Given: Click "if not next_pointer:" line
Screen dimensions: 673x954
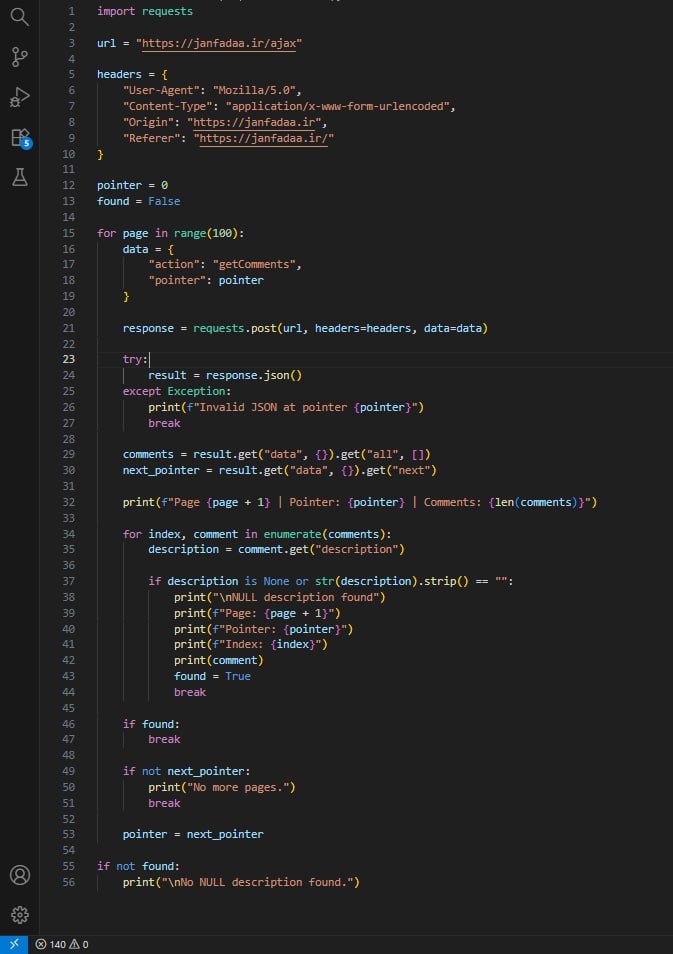Looking at the screenshot, I should 187,771.
